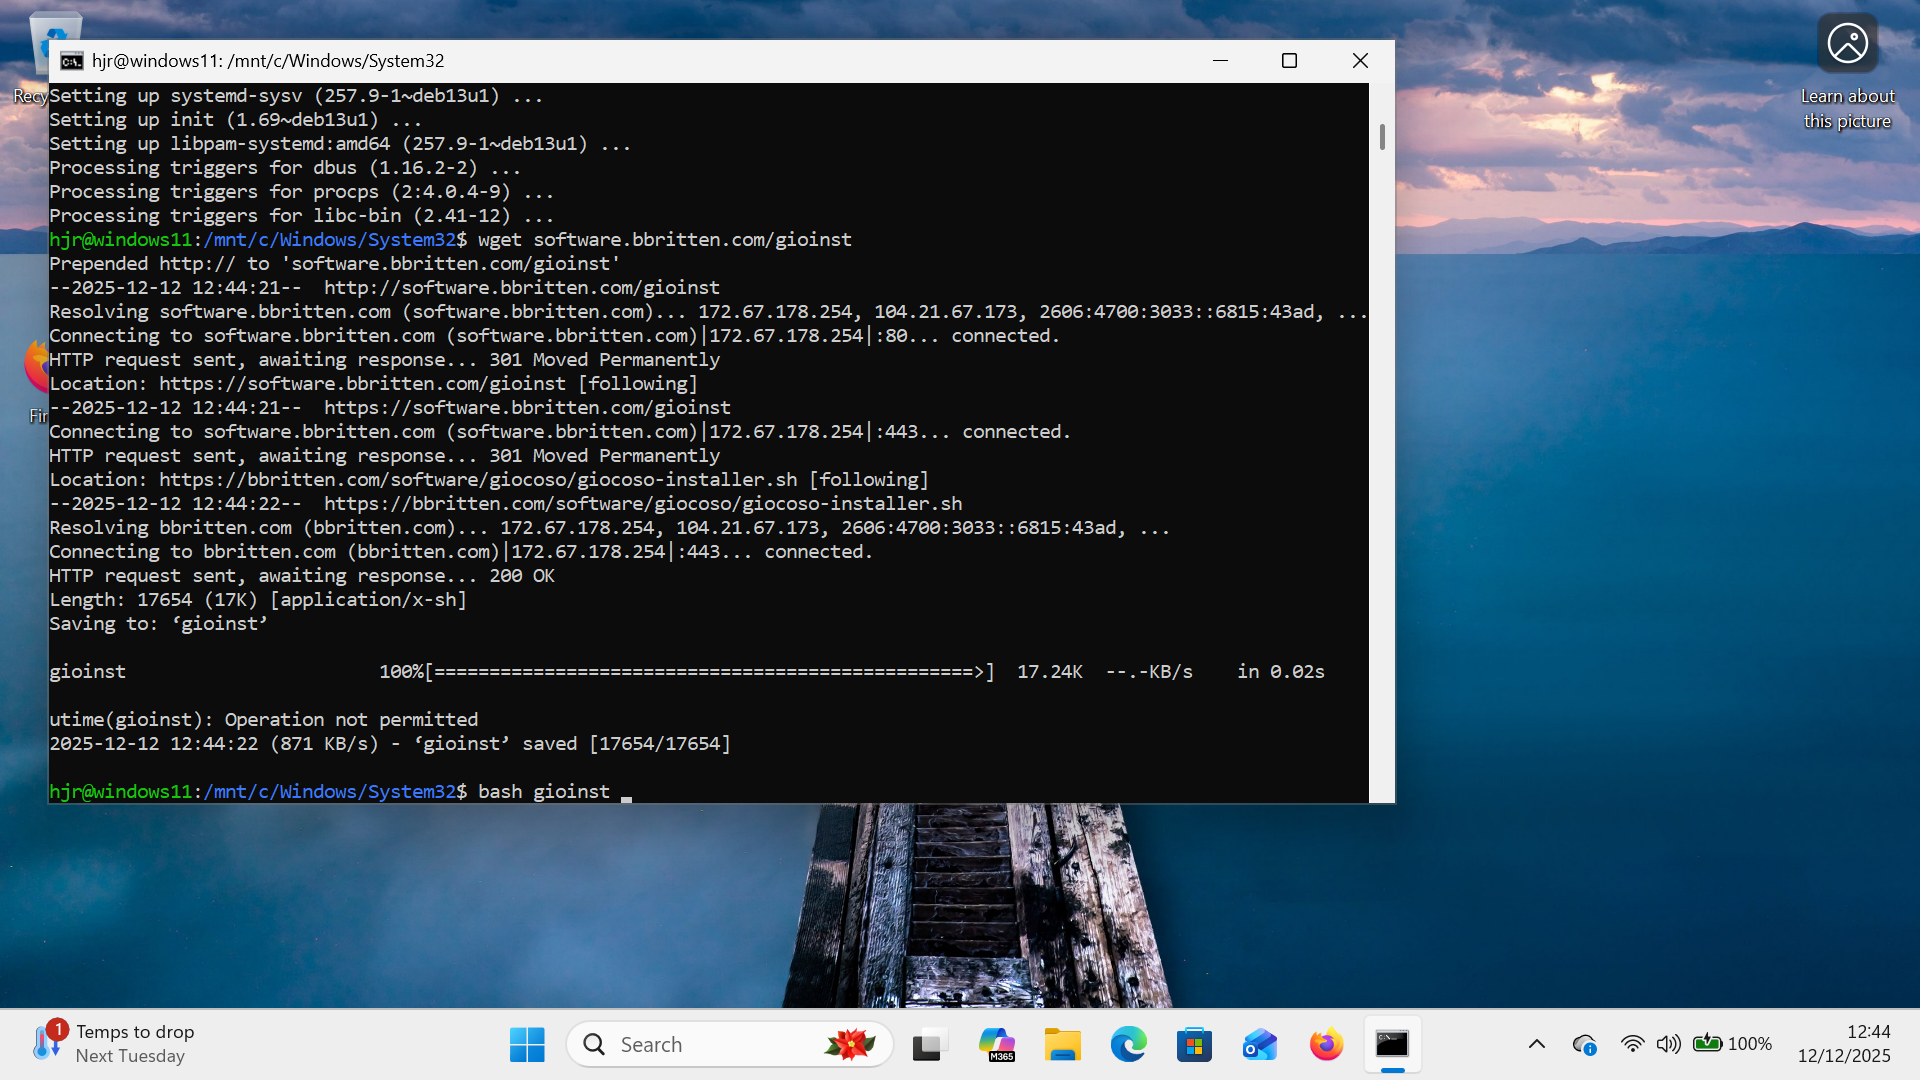Maximize the terminal window
Image resolution: width=1920 pixels, height=1080 pixels.
pyautogui.click(x=1289, y=61)
